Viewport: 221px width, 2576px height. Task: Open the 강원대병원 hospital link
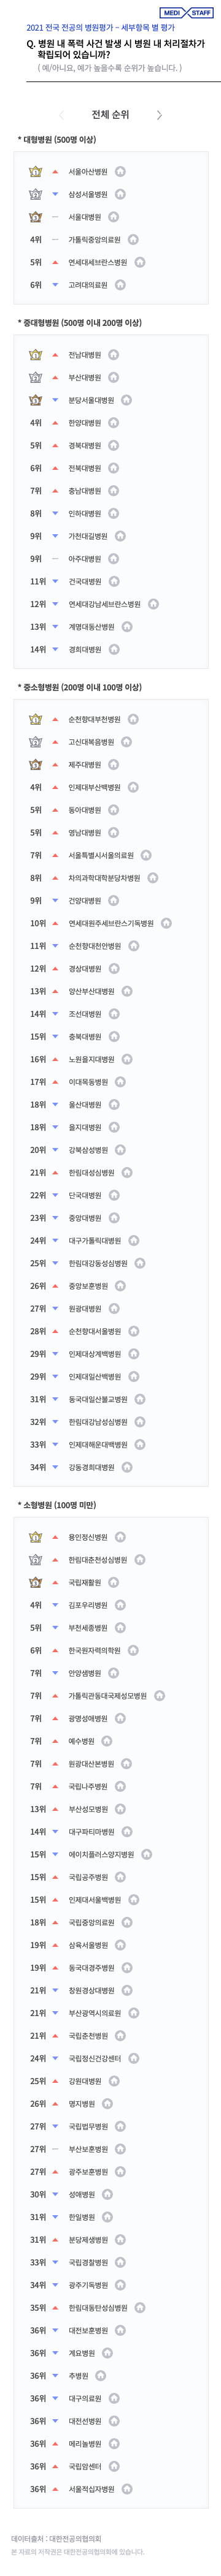85,2081
